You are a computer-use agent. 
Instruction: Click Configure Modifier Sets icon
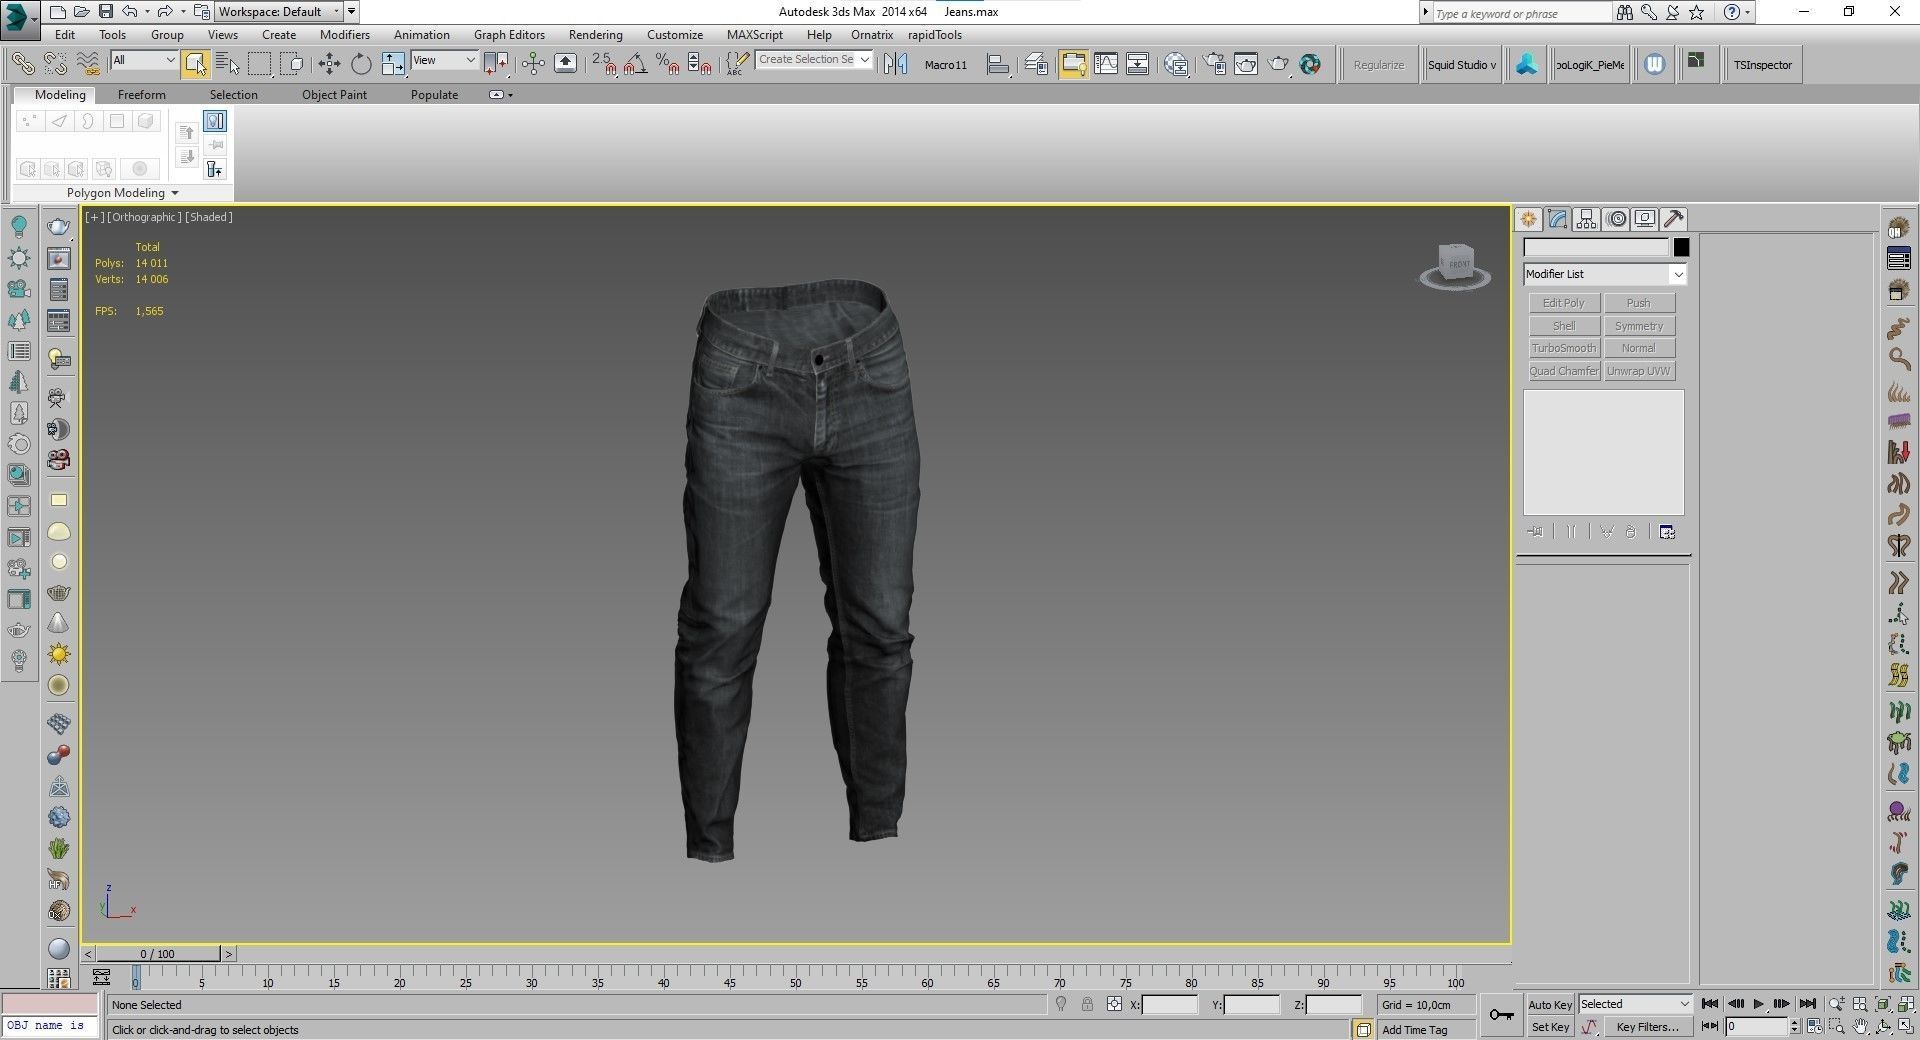pos(1667,532)
